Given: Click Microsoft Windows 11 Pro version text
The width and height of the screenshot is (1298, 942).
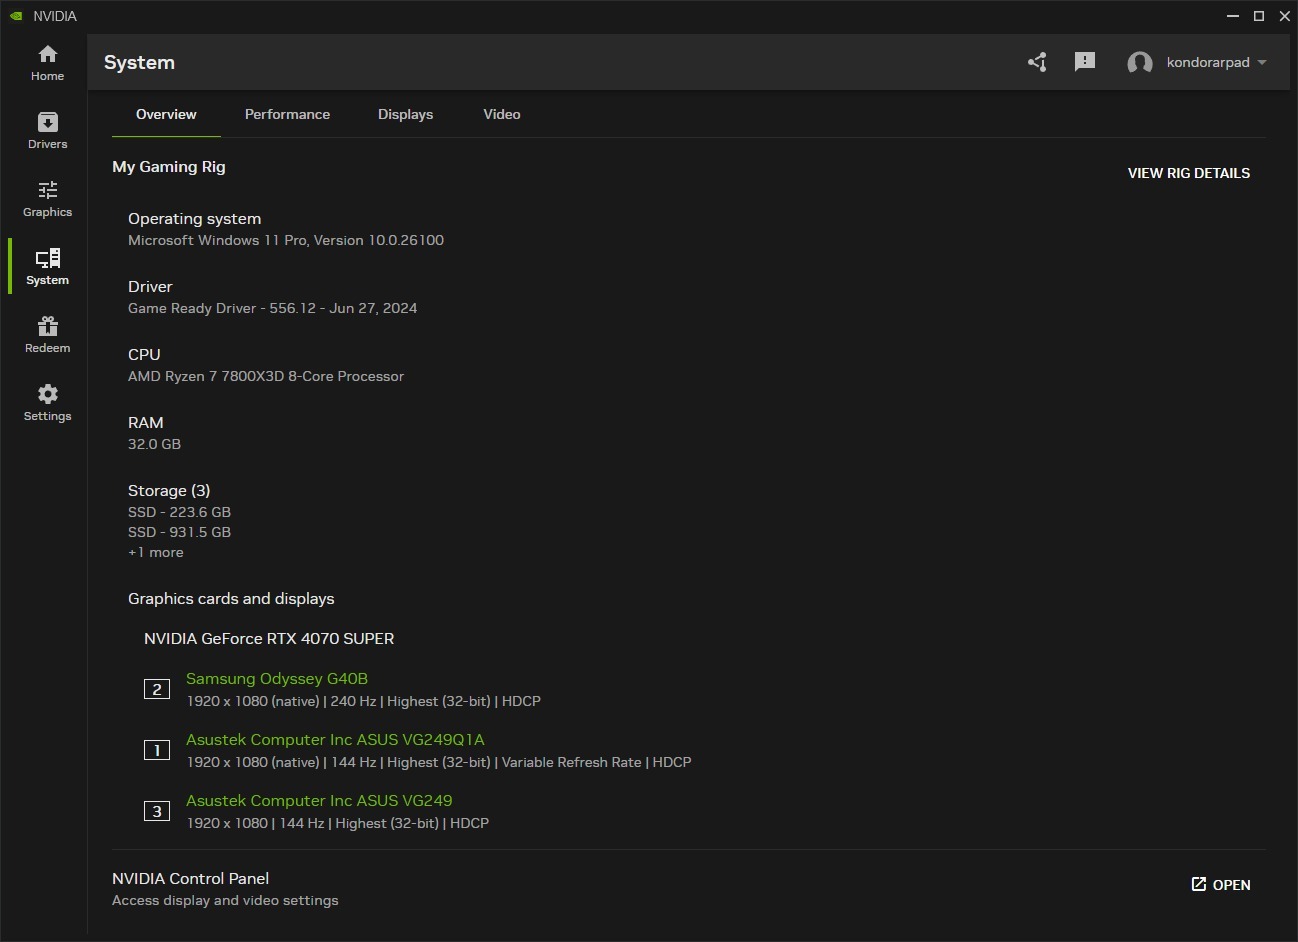Looking at the screenshot, I should point(286,240).
